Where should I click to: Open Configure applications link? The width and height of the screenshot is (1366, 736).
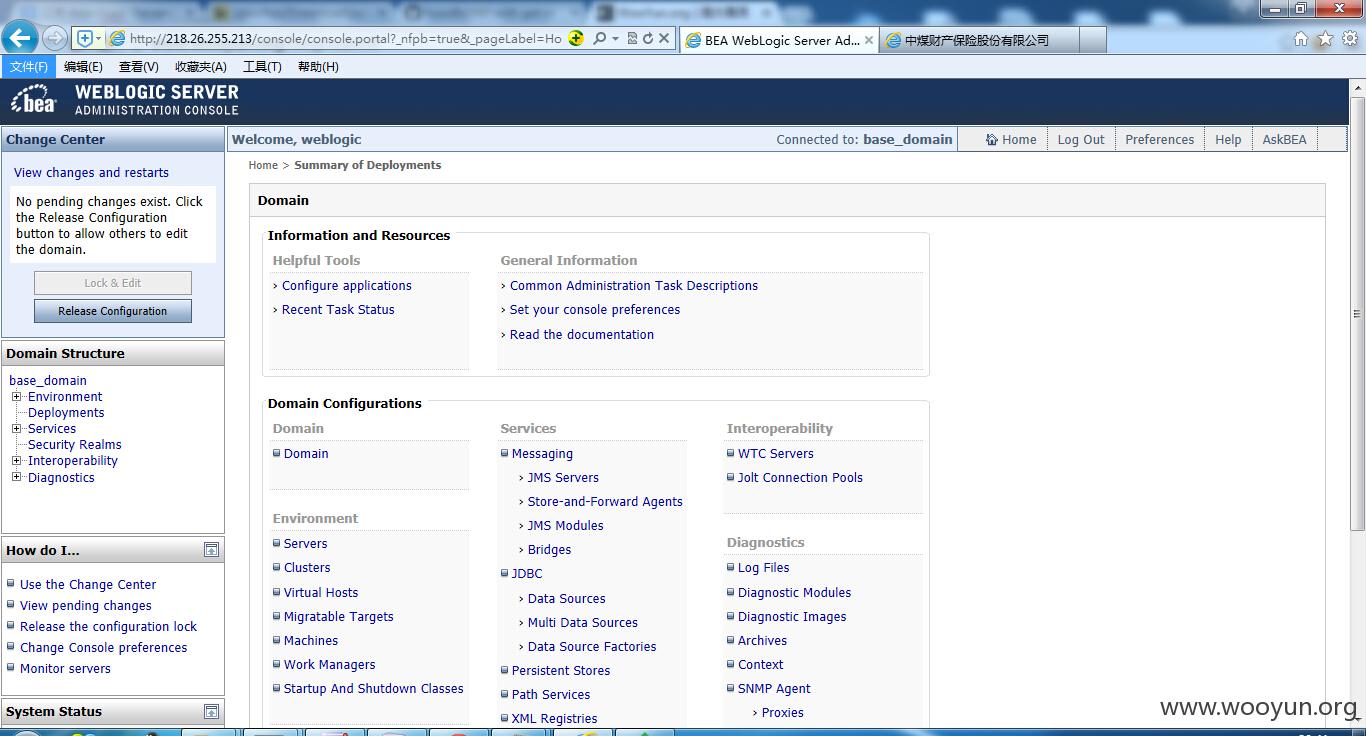point(347,285)
